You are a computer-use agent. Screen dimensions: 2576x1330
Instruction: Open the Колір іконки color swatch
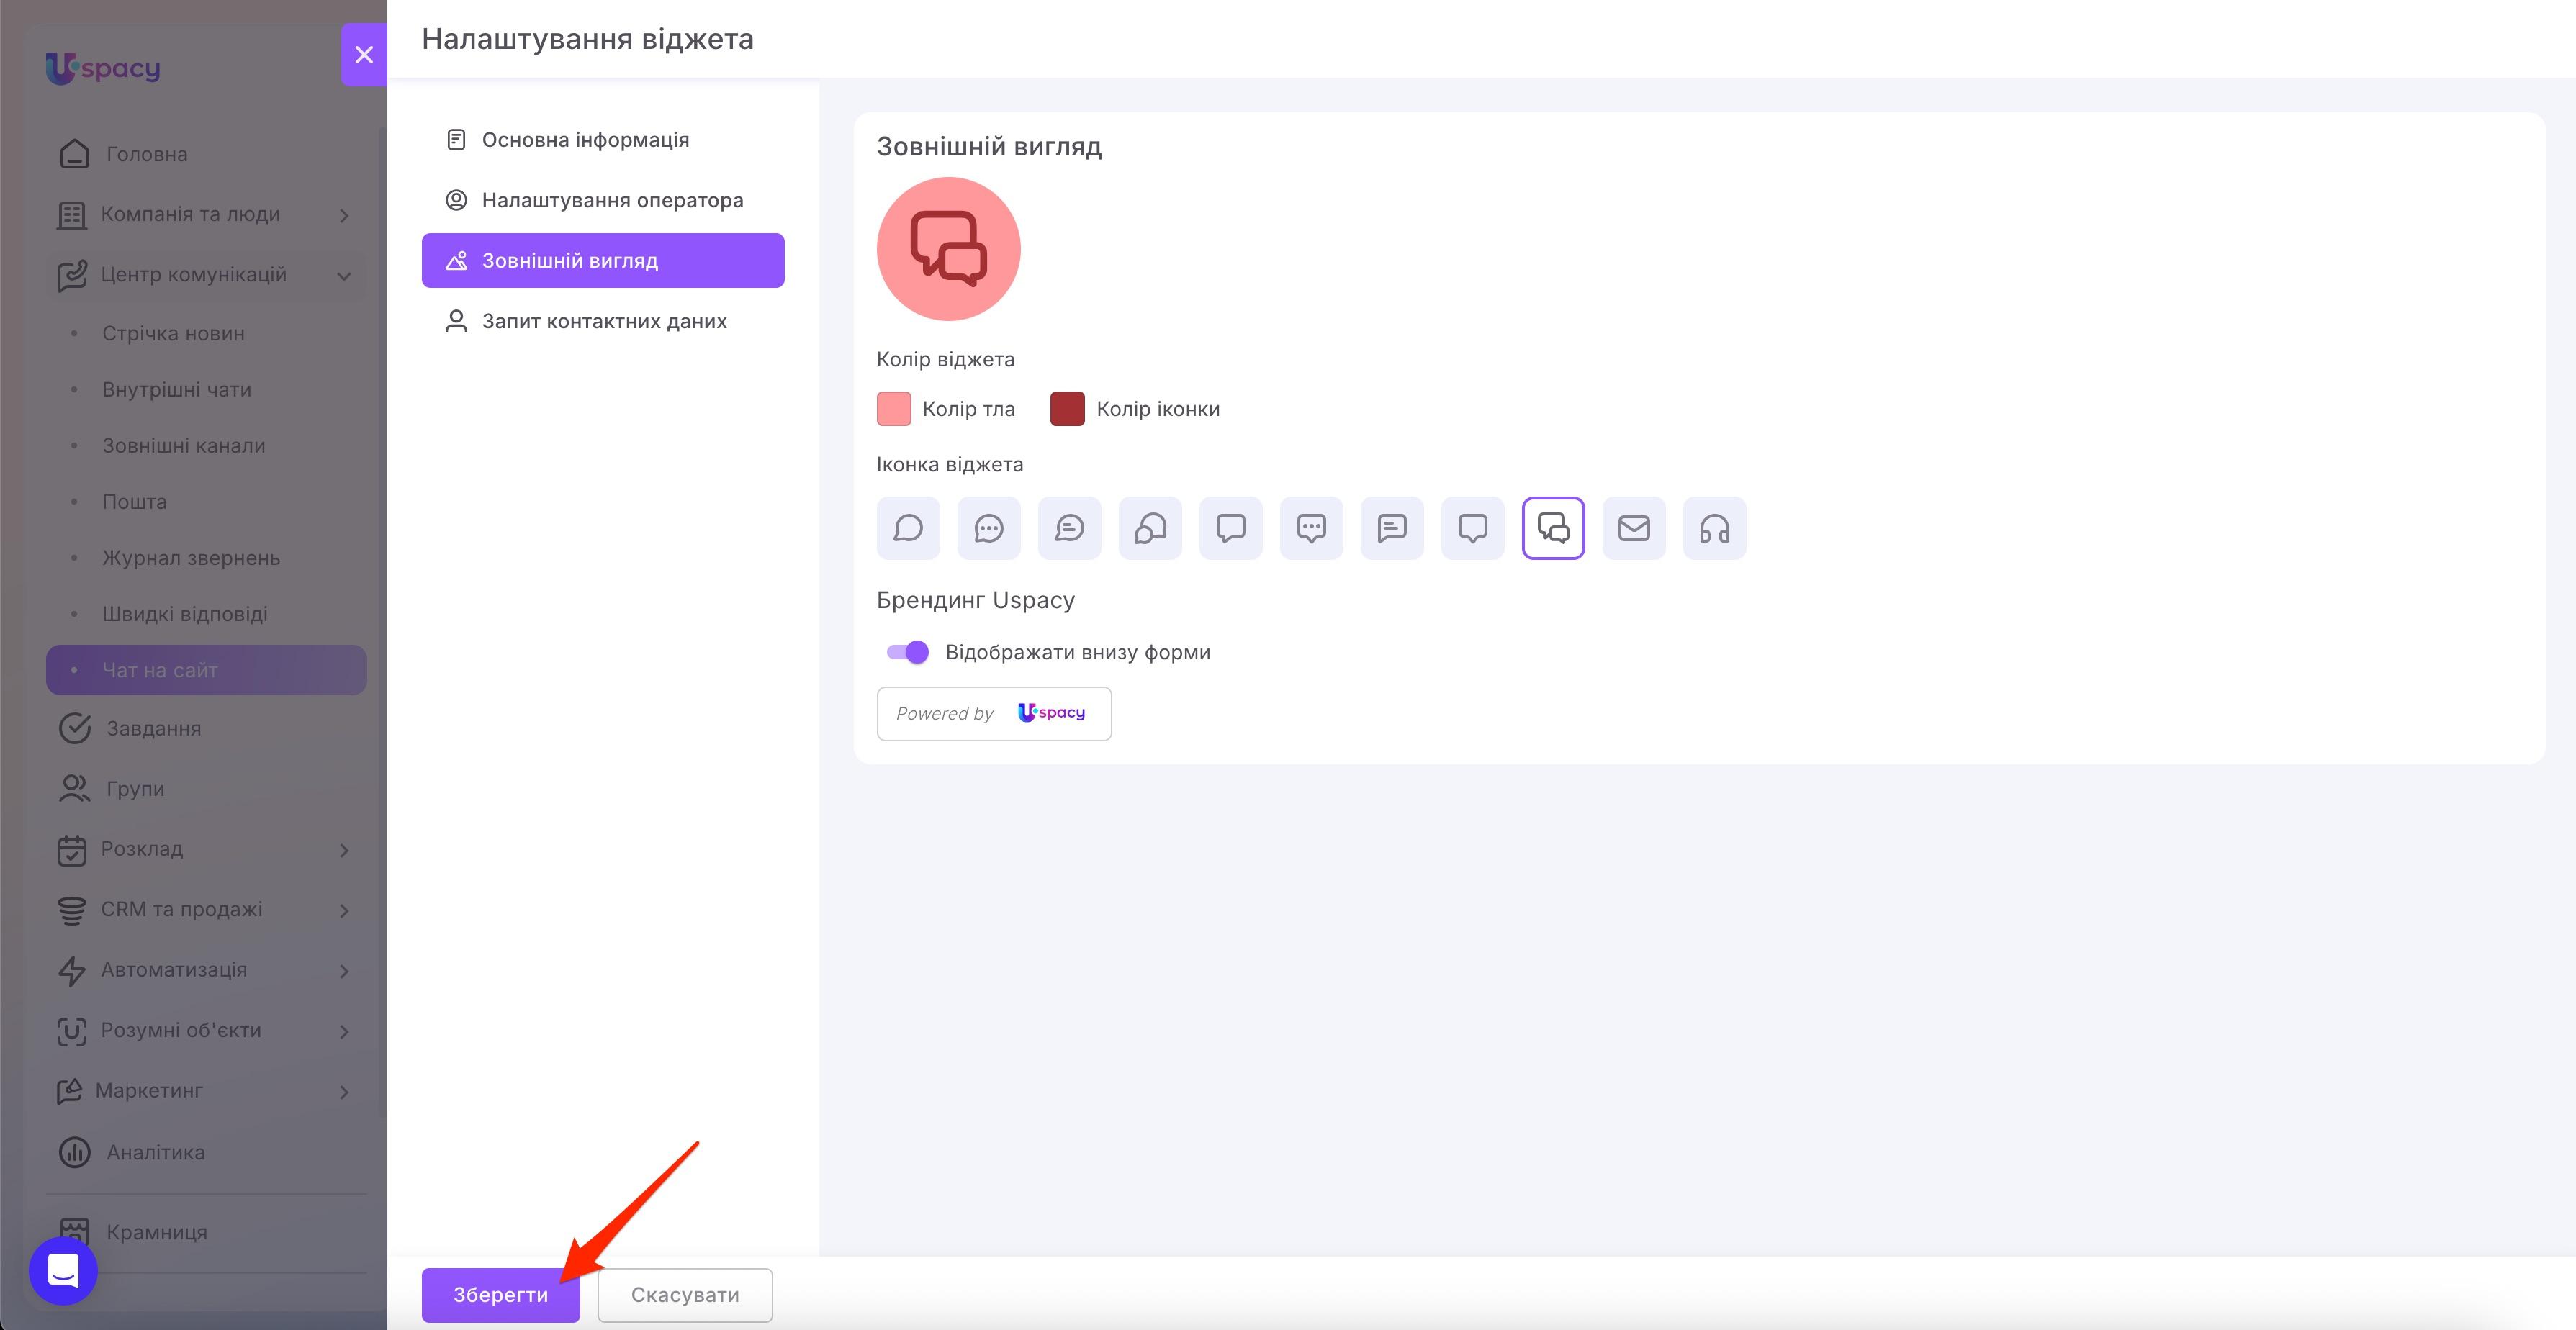click(1067, 409)
